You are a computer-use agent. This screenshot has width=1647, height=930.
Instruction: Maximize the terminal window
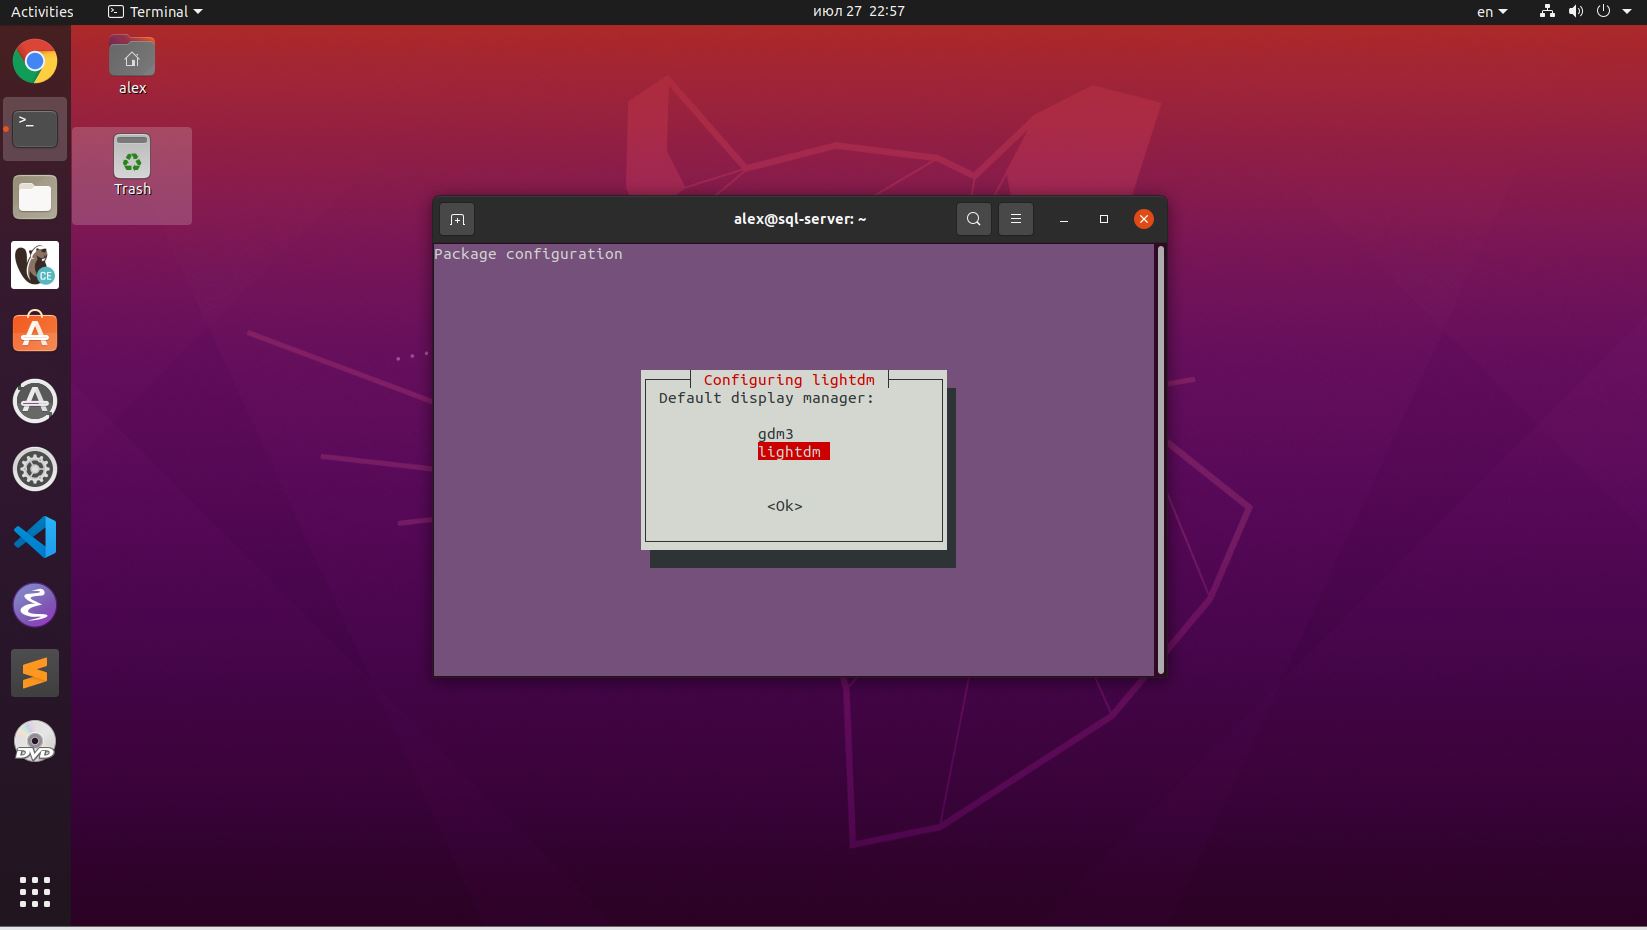point(1104,219)
